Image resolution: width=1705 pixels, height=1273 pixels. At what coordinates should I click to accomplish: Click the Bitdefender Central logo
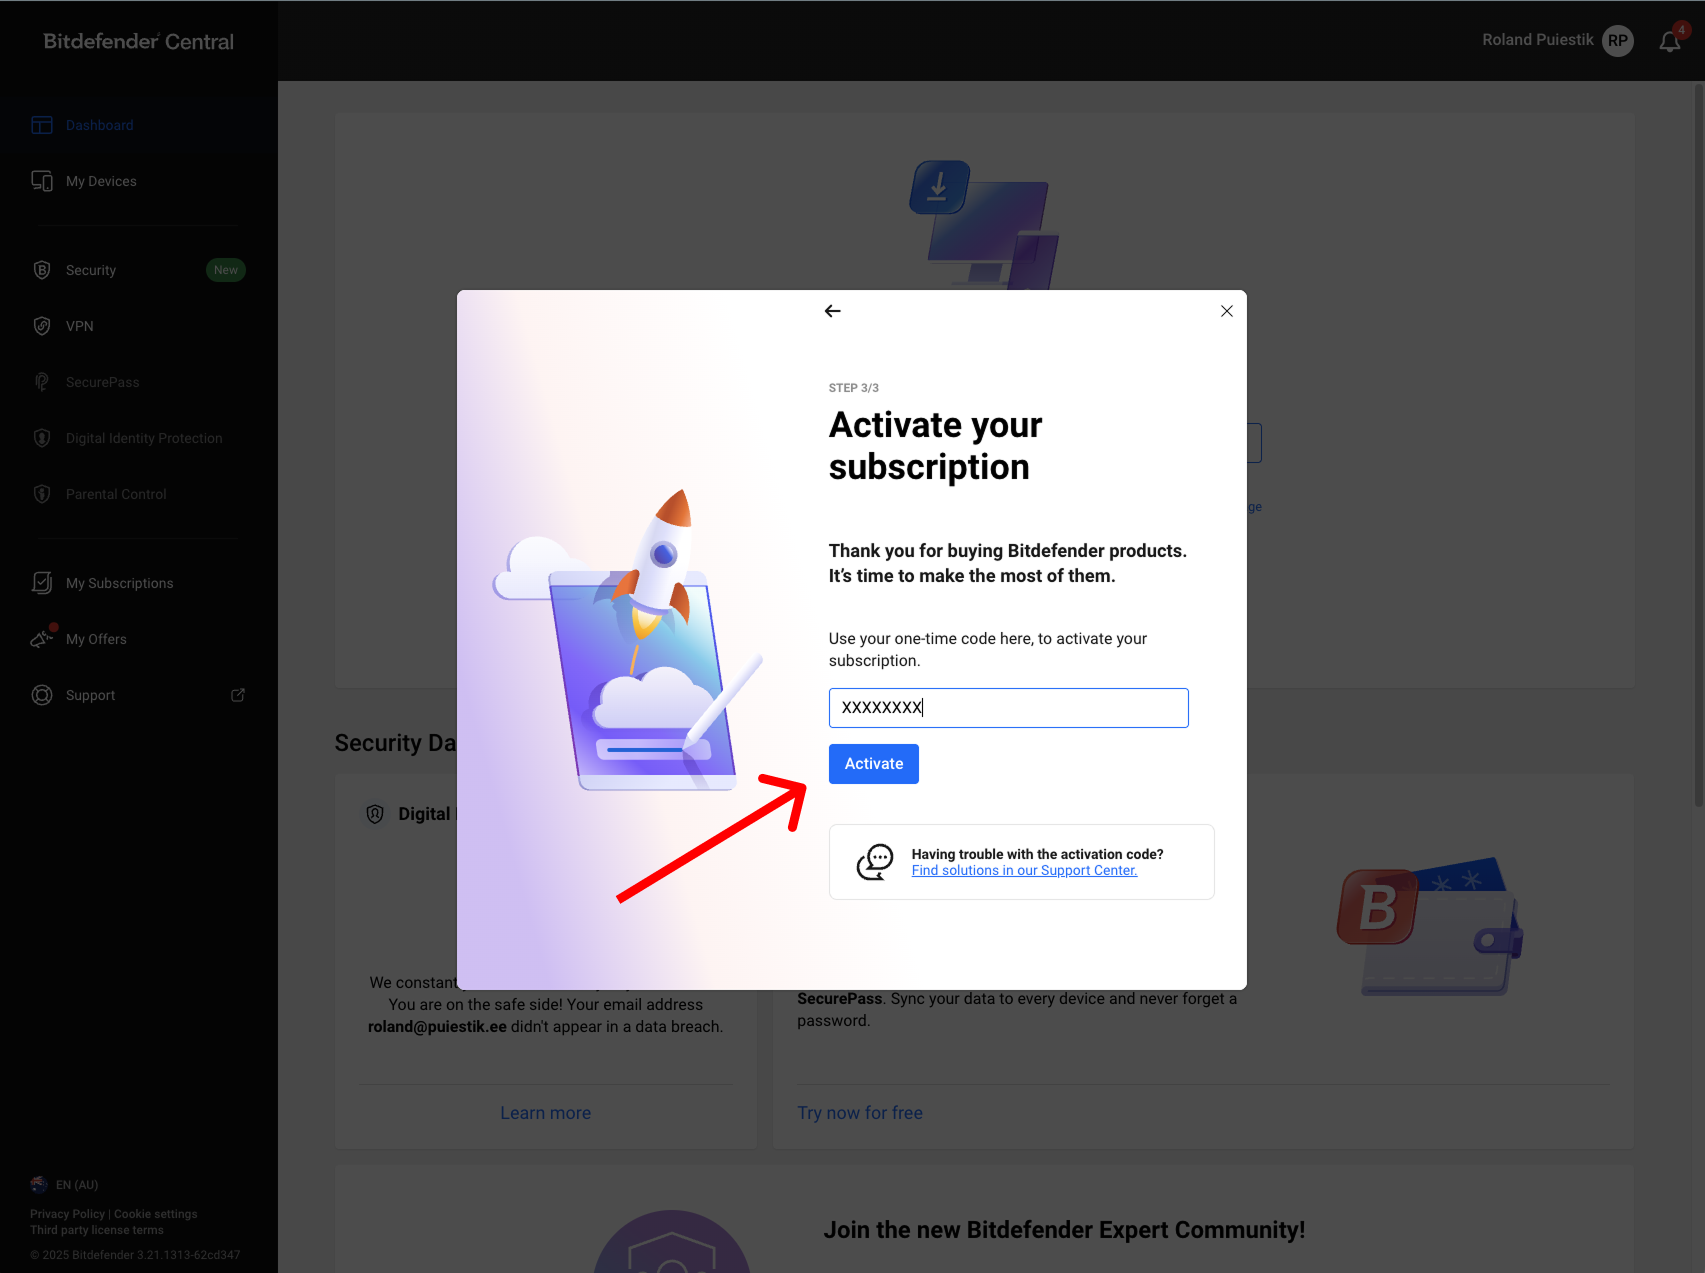click(x=139, y=41)
